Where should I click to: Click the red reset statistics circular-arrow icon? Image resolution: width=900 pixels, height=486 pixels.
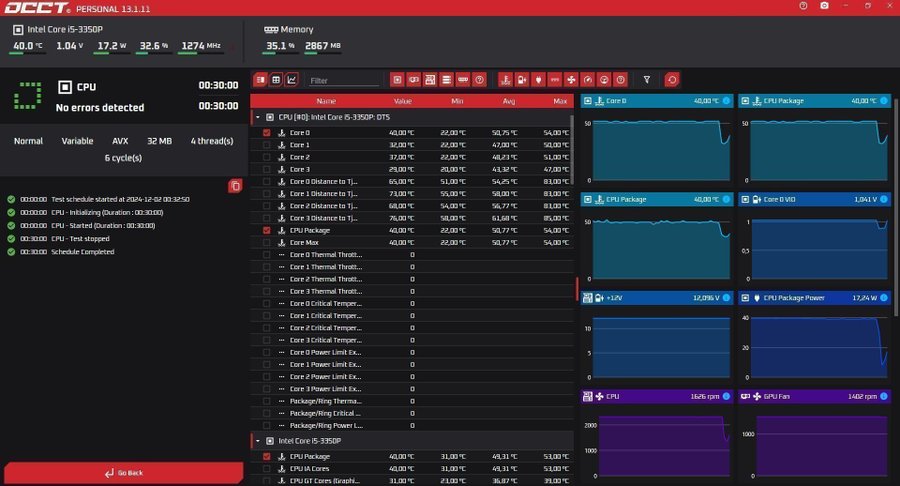[672, 79]
